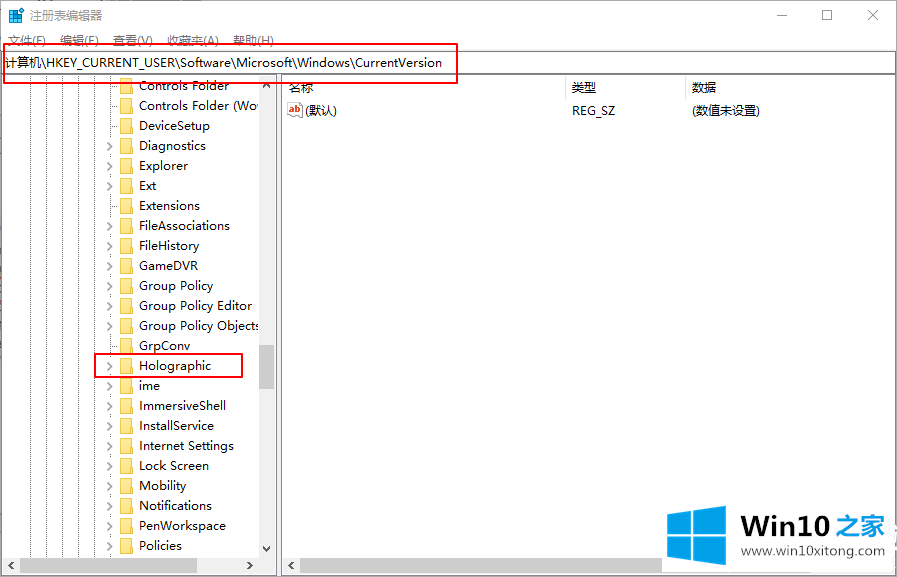Expand the Internet Settings key
This screenshot has width=897, height=577.
click(x=109, y=447)
